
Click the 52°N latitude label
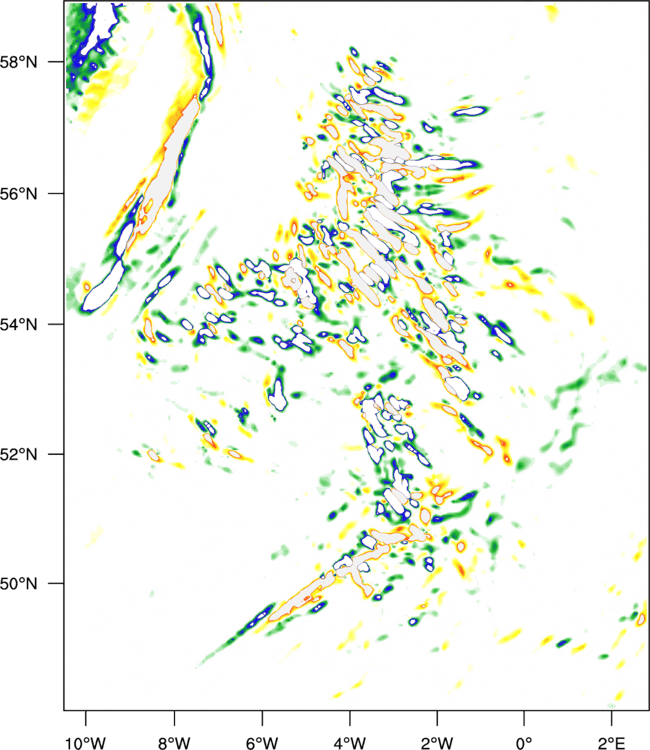click(18, 454)
